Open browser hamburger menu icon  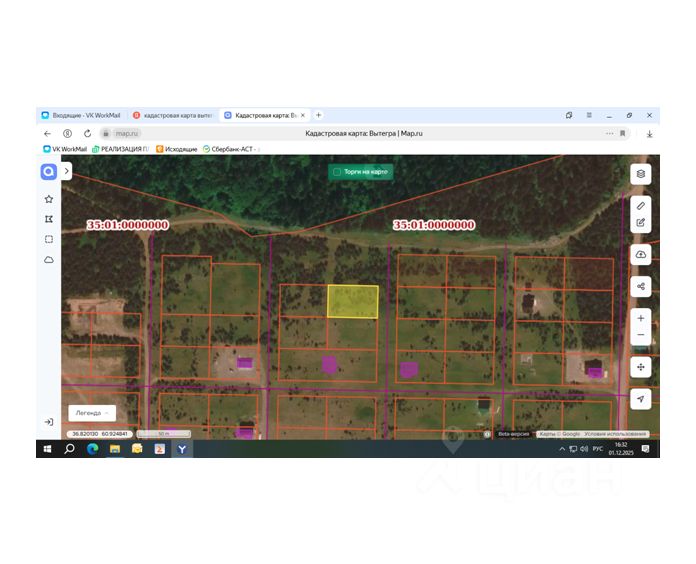(x=589, y=115)
